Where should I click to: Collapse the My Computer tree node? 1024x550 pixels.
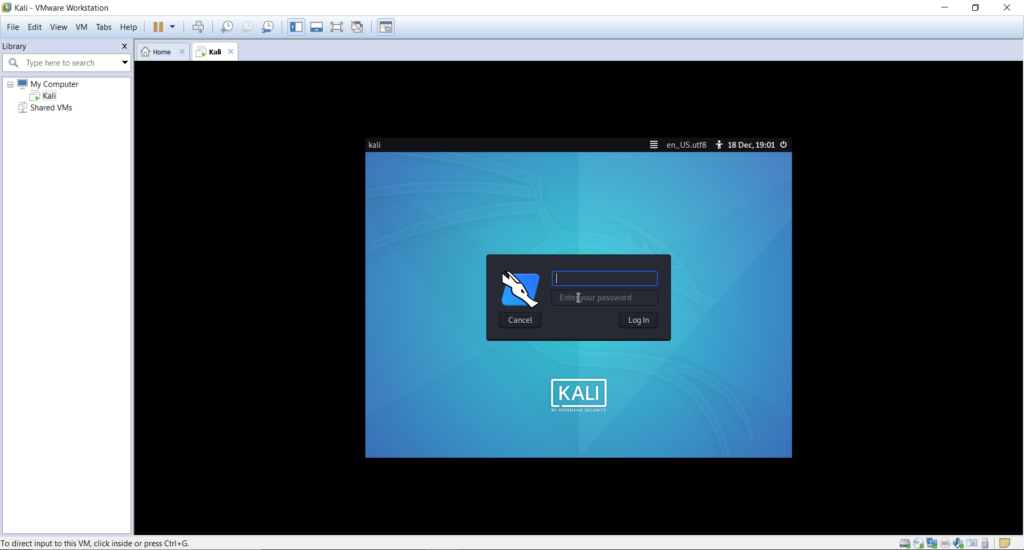[x=10, y=84]
